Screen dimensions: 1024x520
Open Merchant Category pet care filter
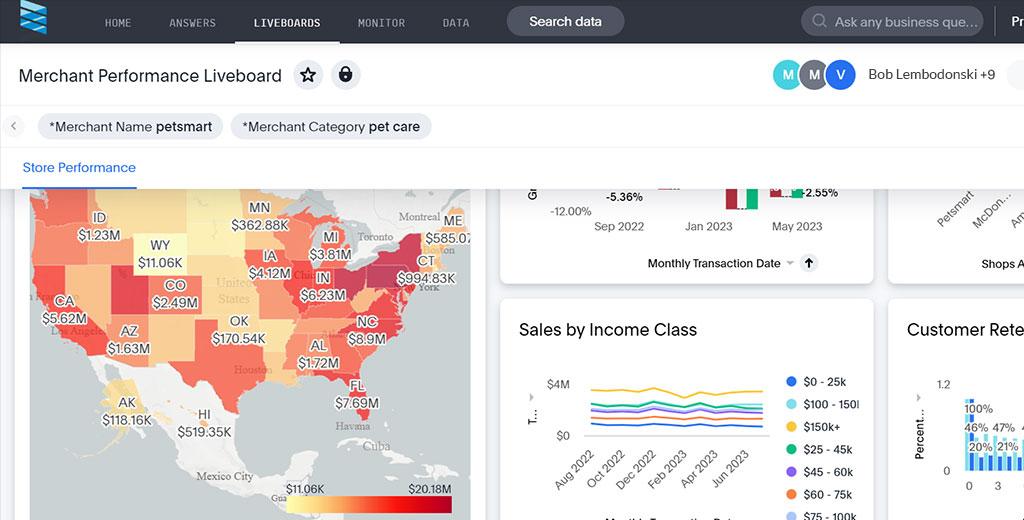click(330, 127)
